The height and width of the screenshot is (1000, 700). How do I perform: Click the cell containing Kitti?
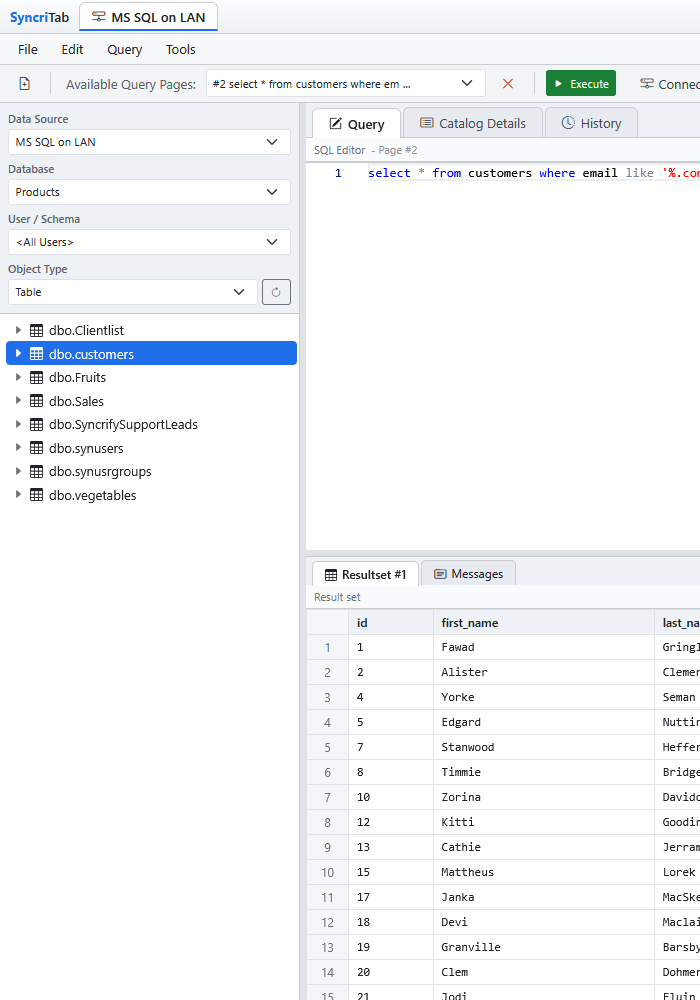544,822
